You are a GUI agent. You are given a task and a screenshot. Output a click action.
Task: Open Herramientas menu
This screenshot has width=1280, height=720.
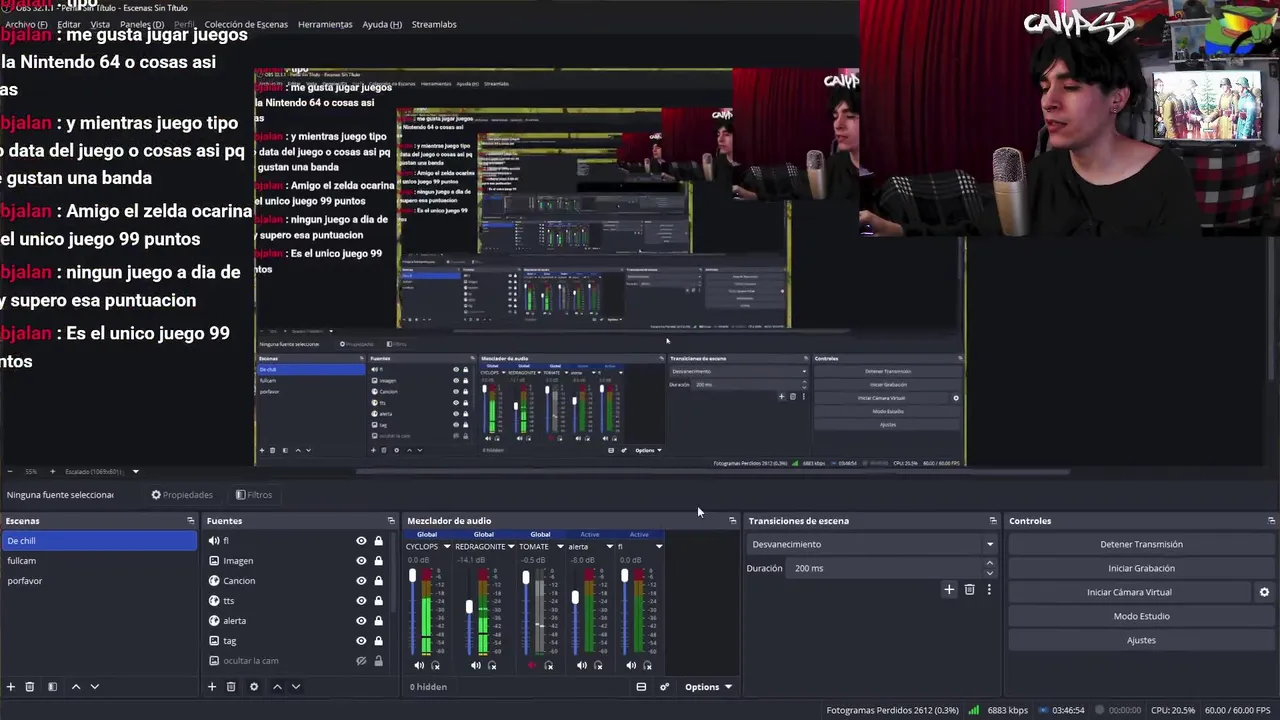click(325, 24)
